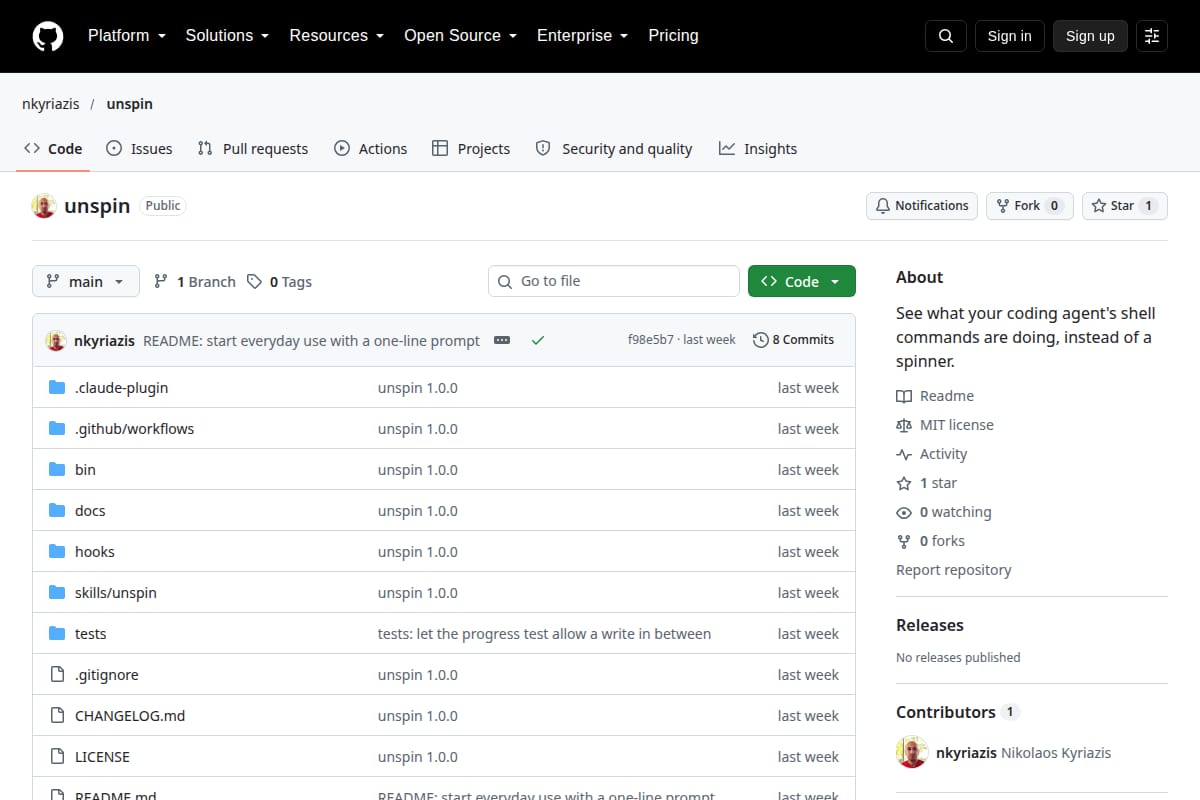Click the Notifications button
The height and width of the screenshot is (800, 1200).
pyautogui.click(x=922, y=206)
